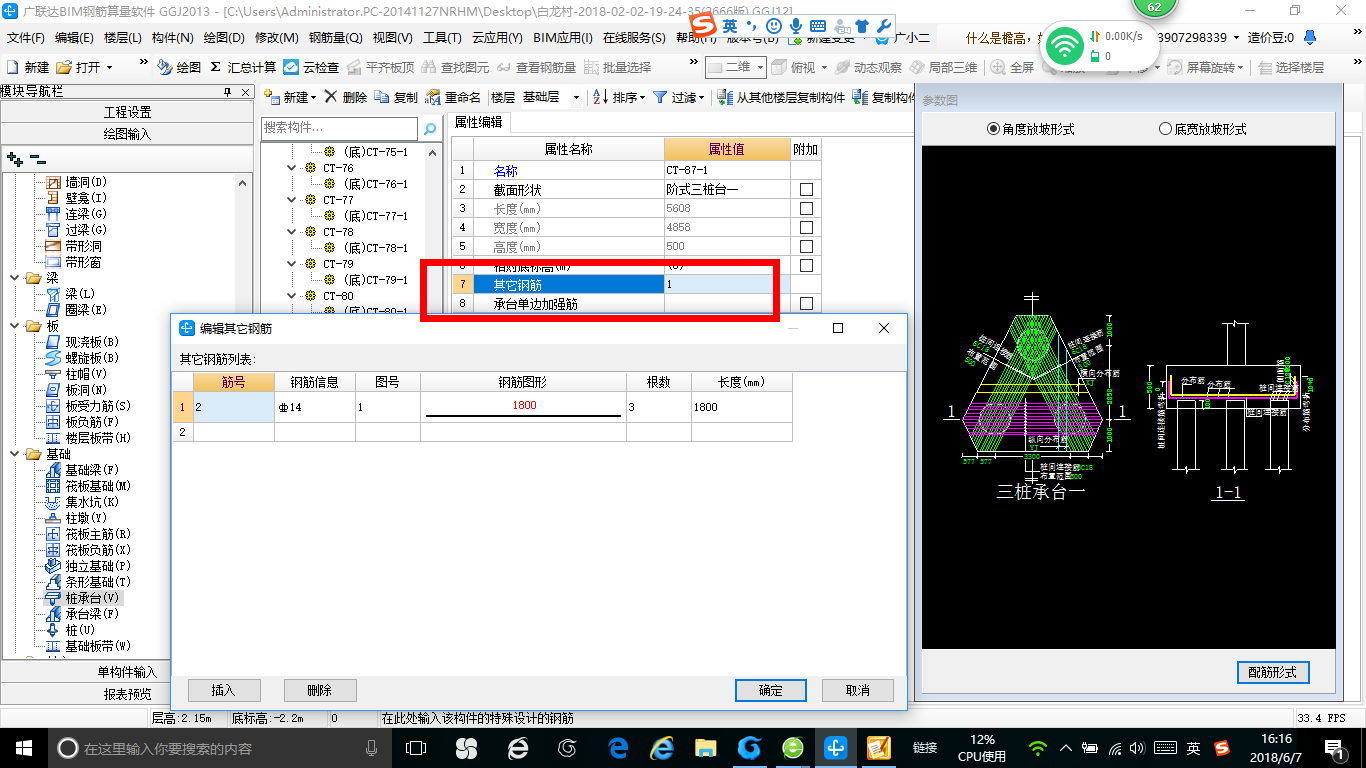Open the BIM应用(I) menu
Screen dimensions: 1366x768
point(563,38)
